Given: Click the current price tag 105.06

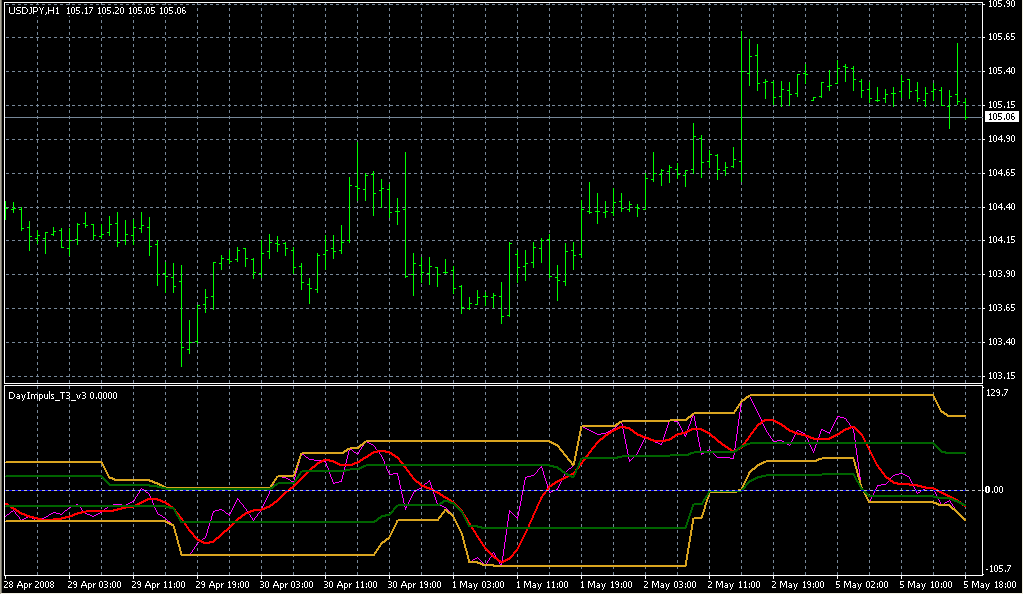Looking at the screenshot, I should pyautogui.click(x=1001, y=117).
